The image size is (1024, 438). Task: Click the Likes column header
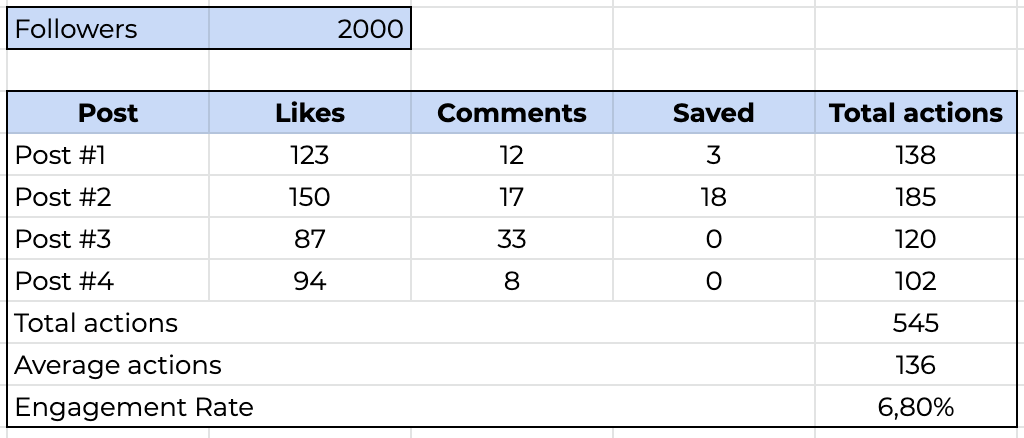pyautogui.click(x=310, y=113)
